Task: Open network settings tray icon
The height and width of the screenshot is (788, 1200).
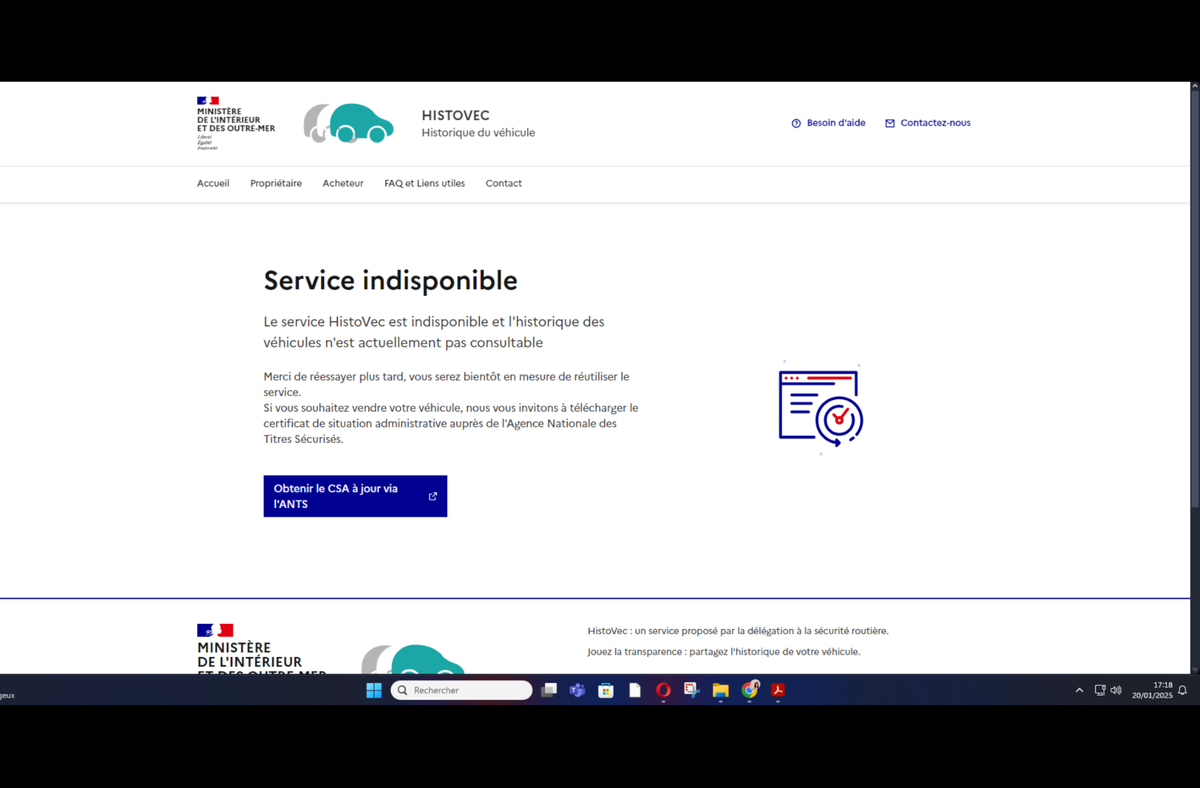Action: (x=1100, y=690)
